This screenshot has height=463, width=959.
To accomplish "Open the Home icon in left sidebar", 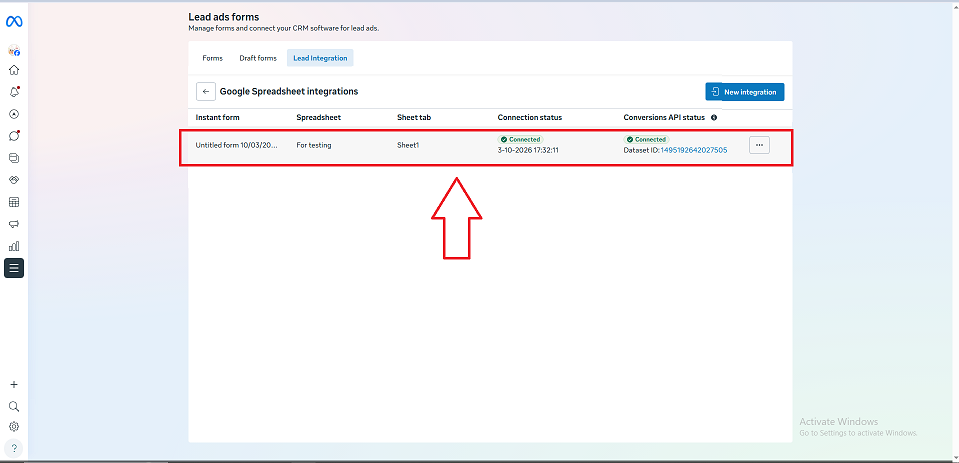I will (x=14, y=70).
